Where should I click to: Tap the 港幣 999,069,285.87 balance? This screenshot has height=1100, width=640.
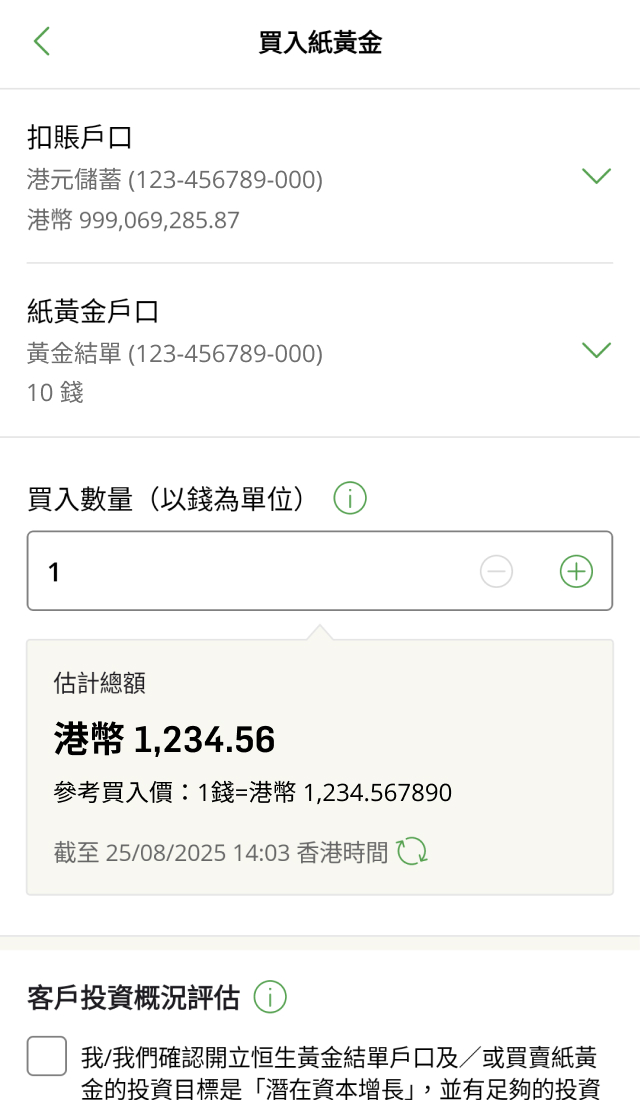[134, 220]
